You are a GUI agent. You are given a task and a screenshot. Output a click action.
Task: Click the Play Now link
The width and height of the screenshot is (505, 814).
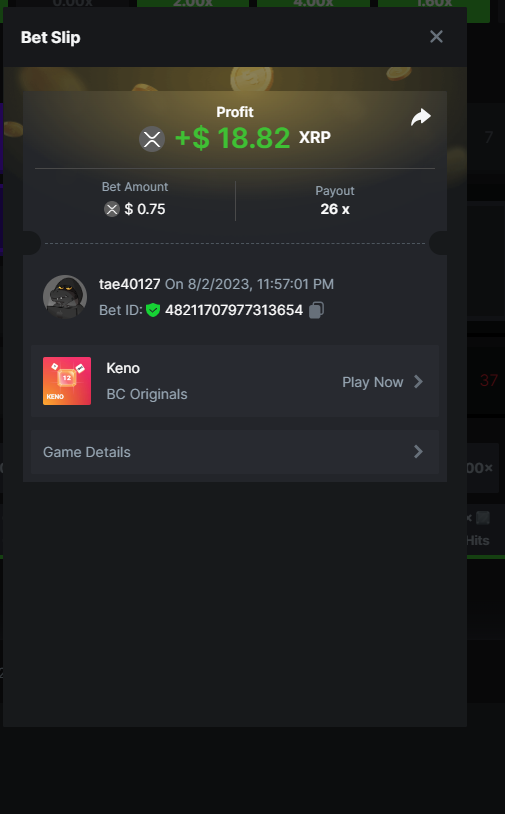[373, 382]
